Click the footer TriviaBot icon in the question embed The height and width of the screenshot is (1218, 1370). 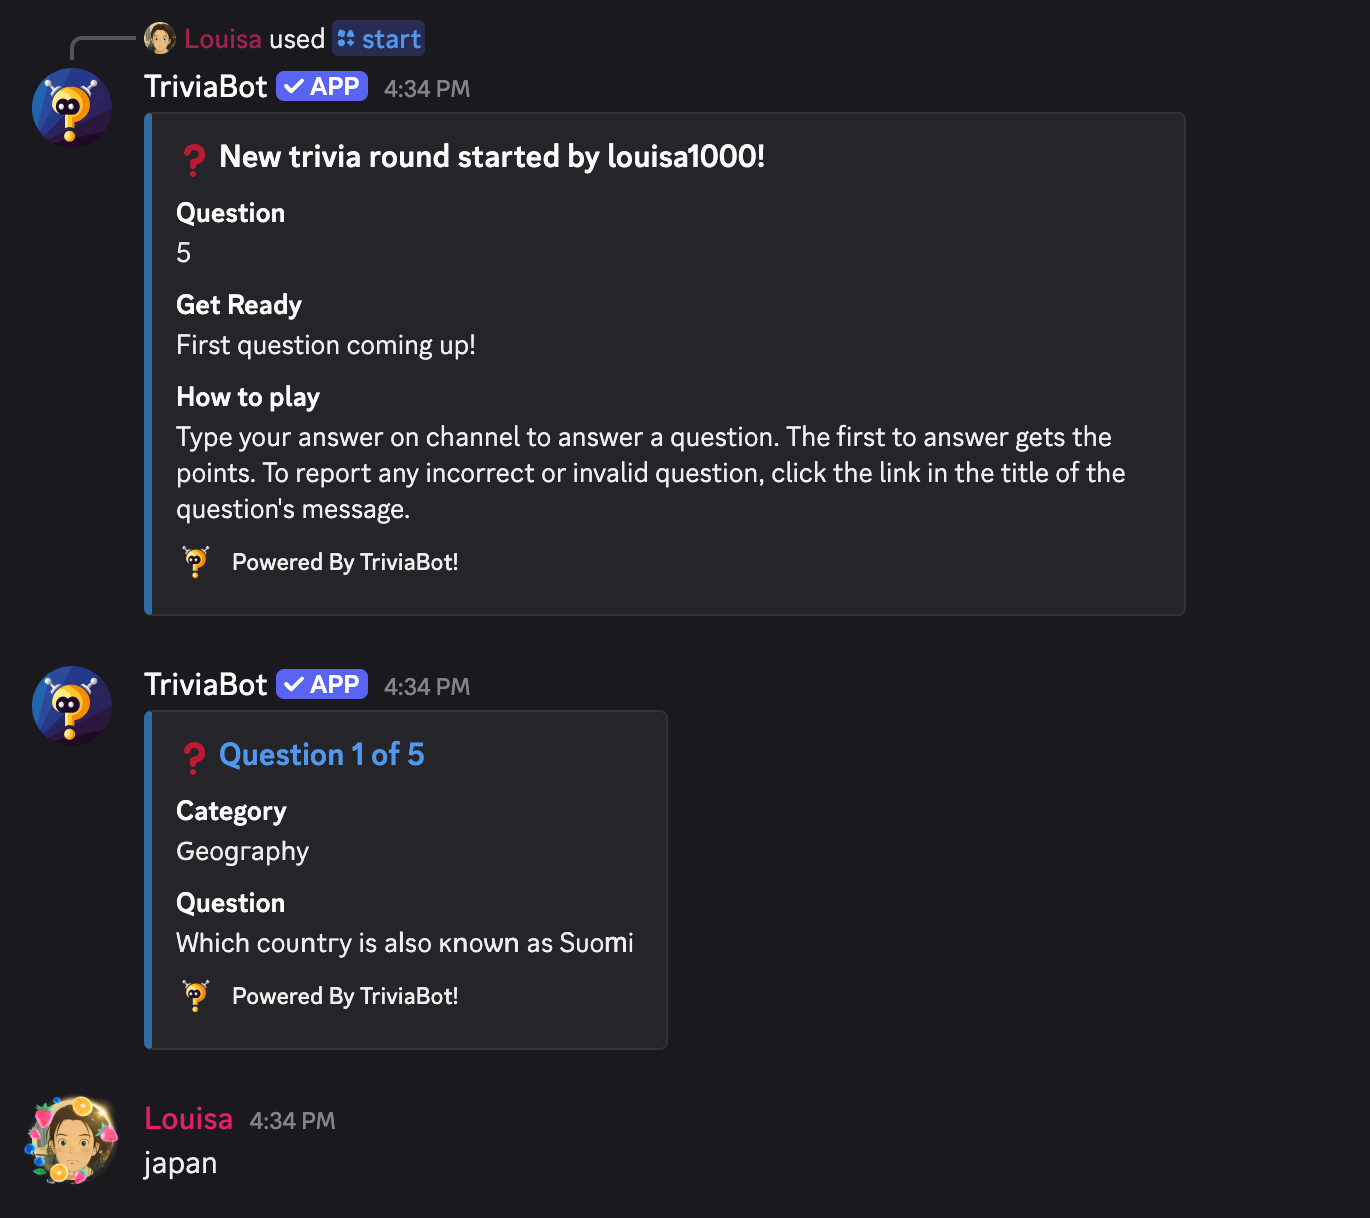196,996
